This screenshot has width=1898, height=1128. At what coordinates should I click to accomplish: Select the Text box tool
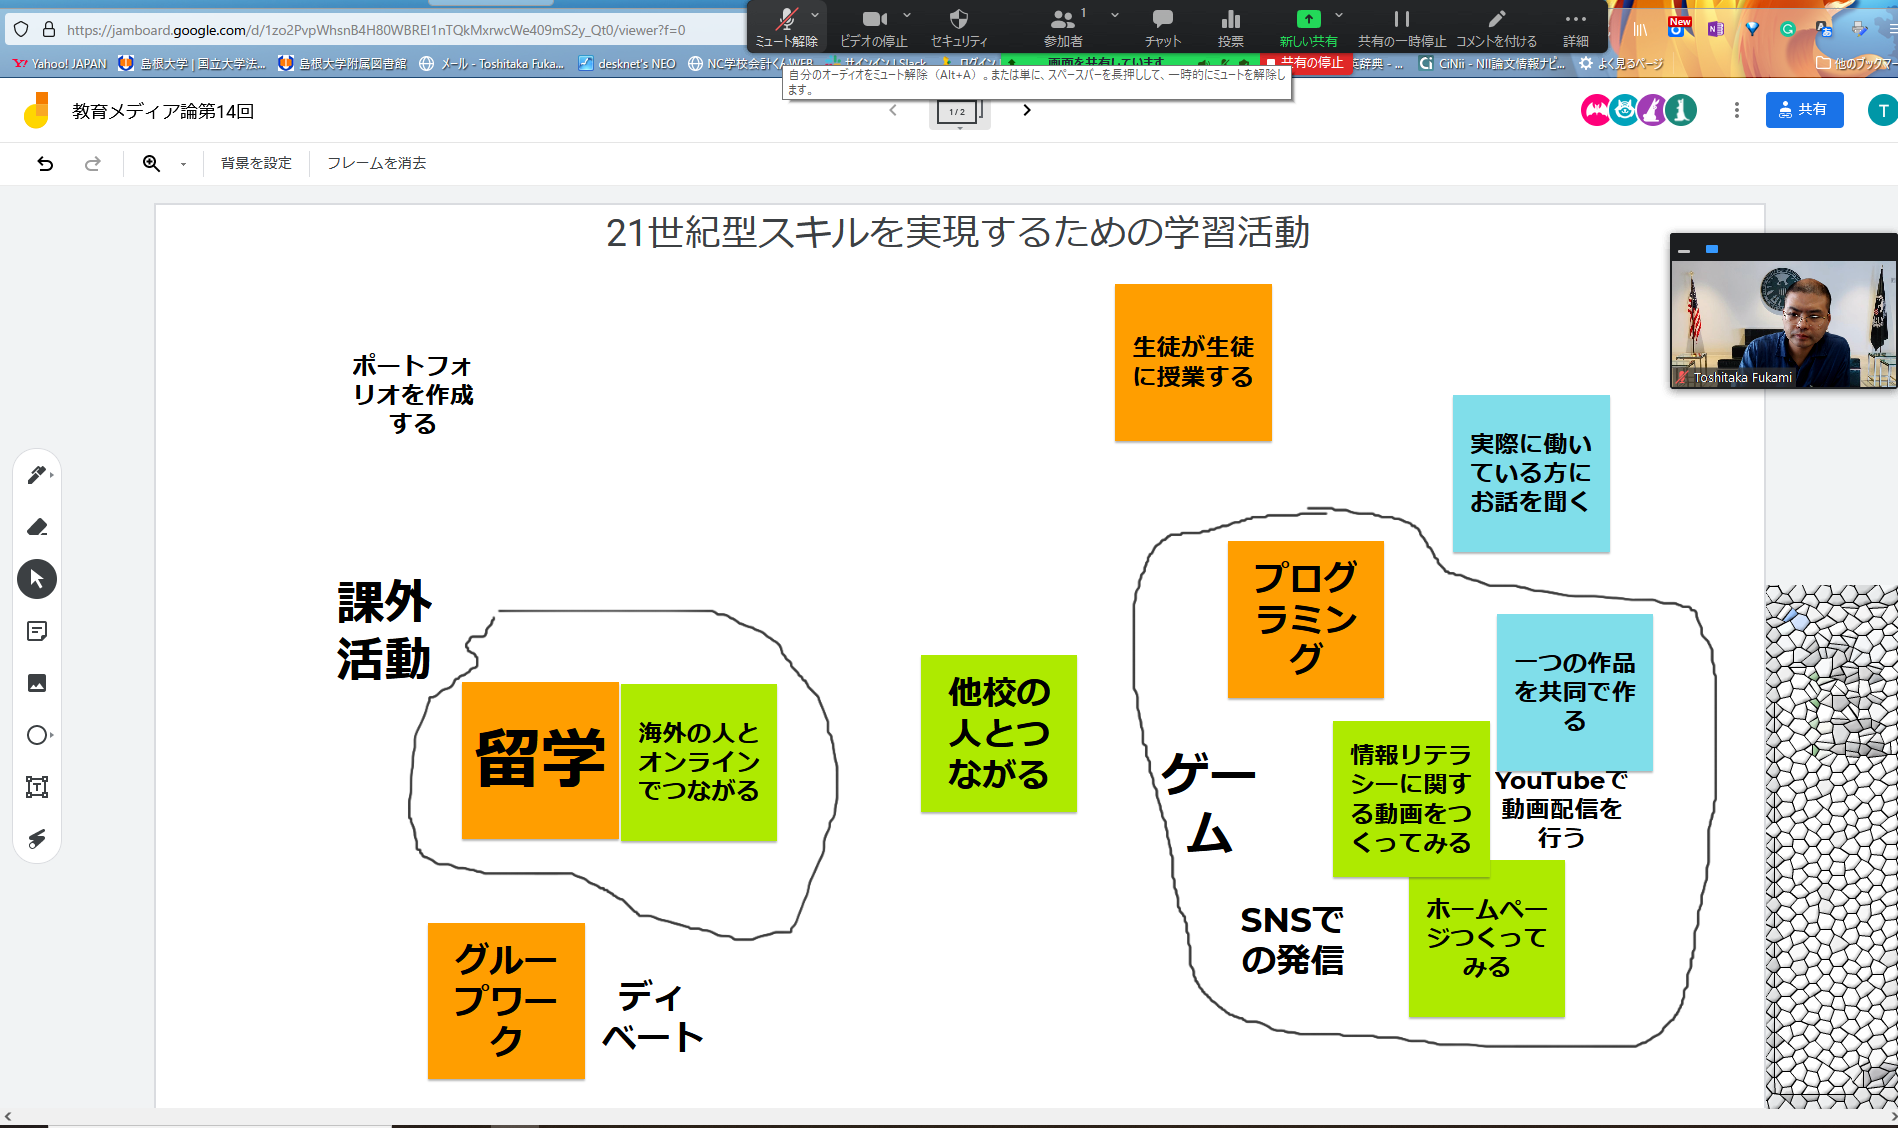click(x=37, y=787)
